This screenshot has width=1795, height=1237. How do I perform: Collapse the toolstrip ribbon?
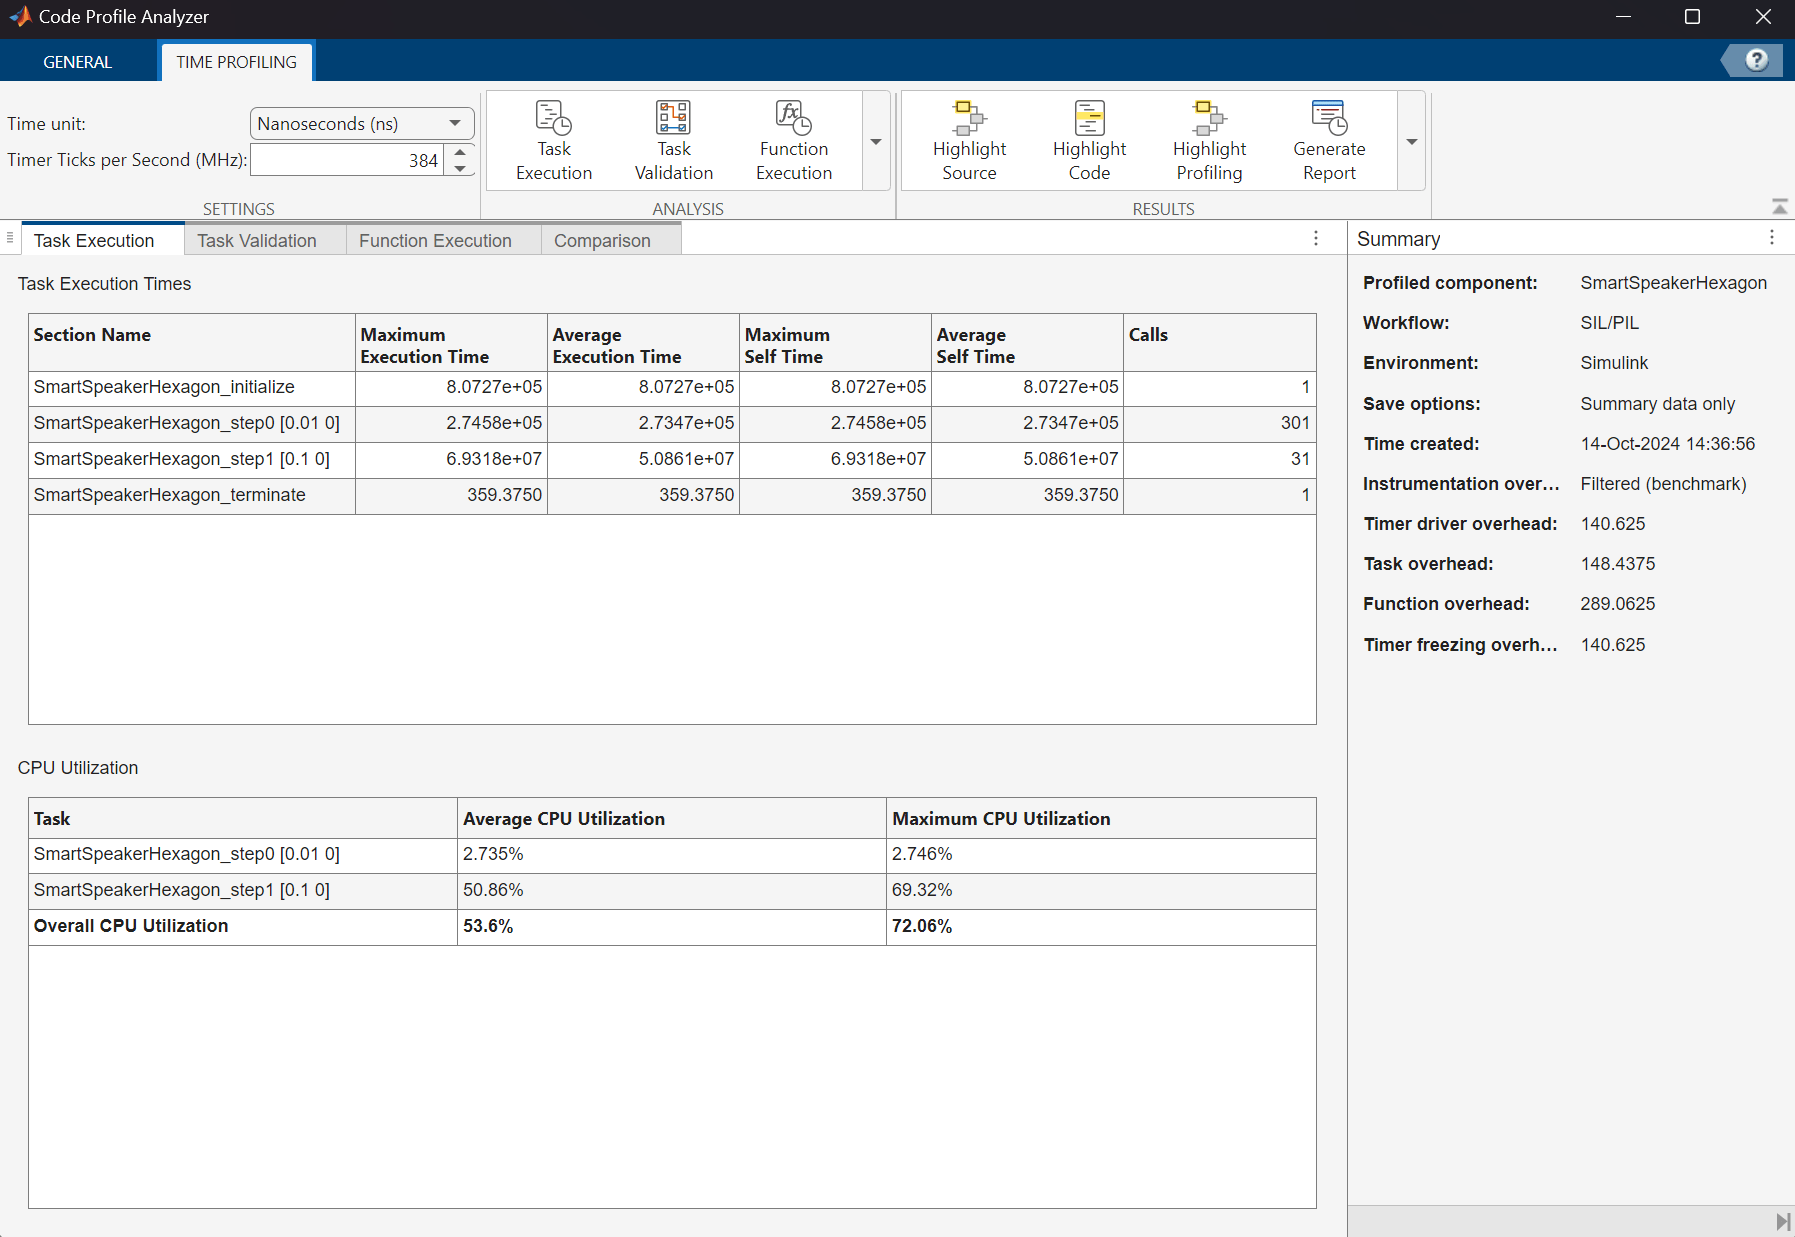tap(1779, 207)
